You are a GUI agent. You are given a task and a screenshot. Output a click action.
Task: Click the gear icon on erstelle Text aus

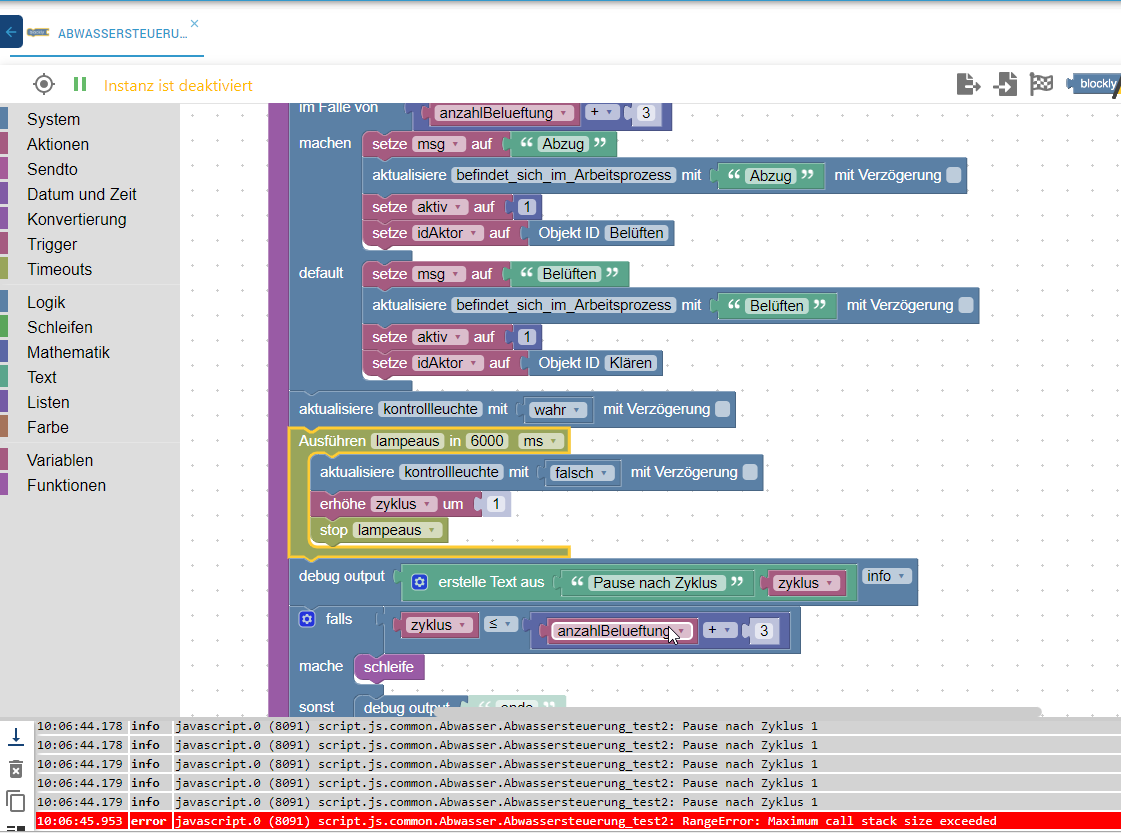pyautogui.click(x=420, y=582)
